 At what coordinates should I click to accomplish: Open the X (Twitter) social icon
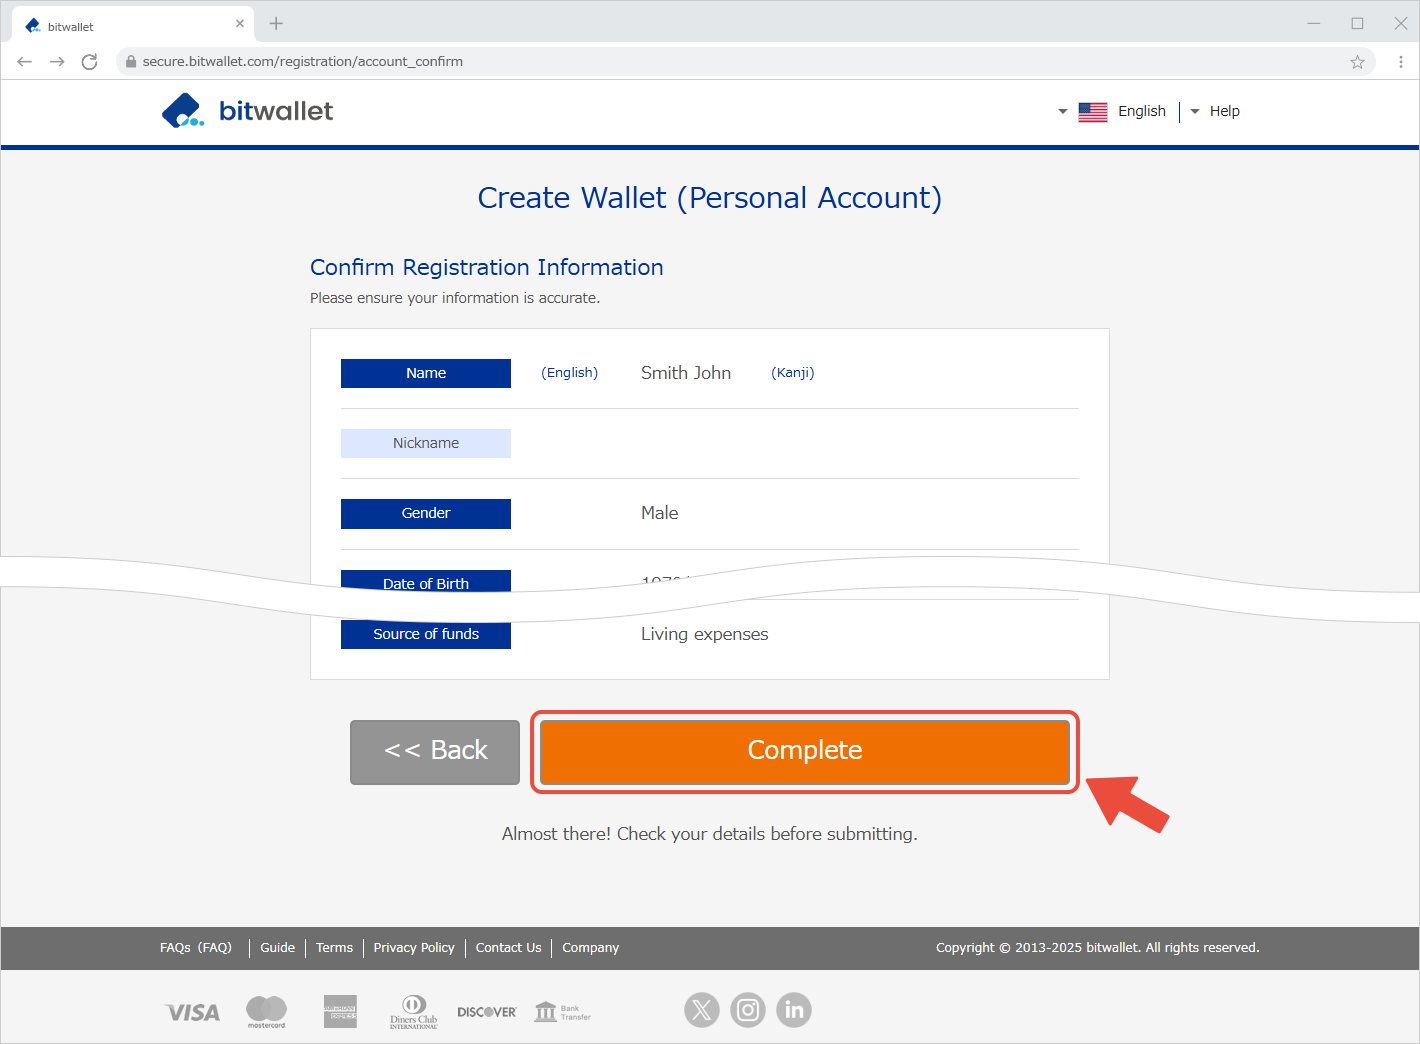(702, 1010)
